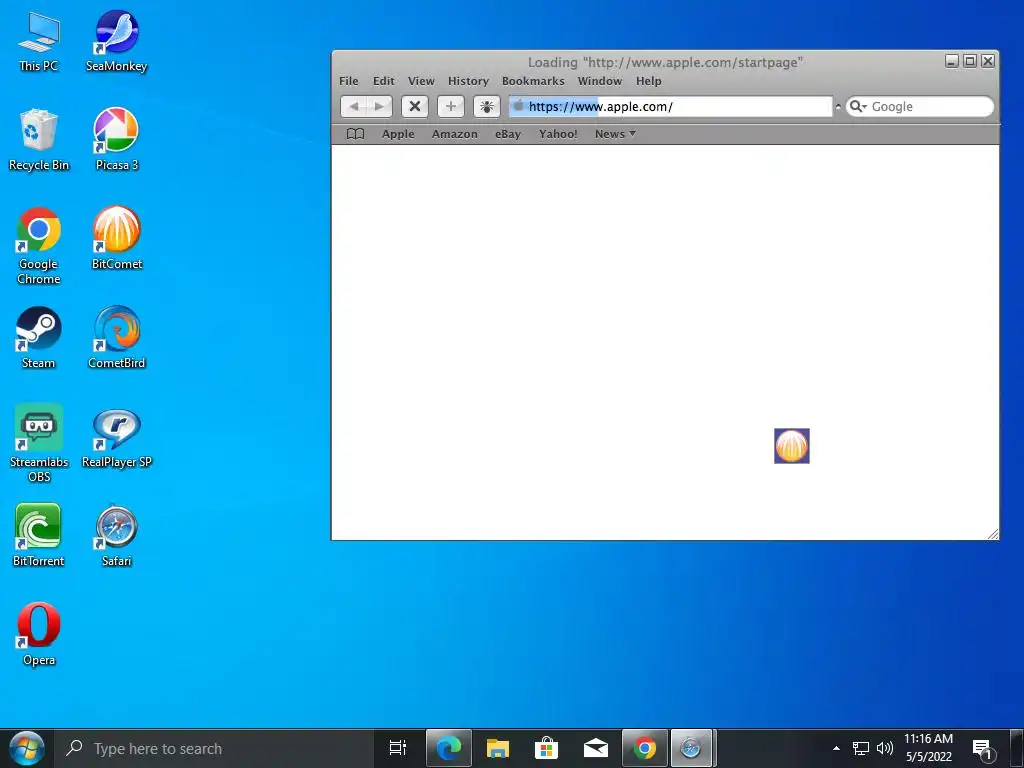Open the This PC desktop icon
Viewport: 1024px width, 768px height.
39,41
